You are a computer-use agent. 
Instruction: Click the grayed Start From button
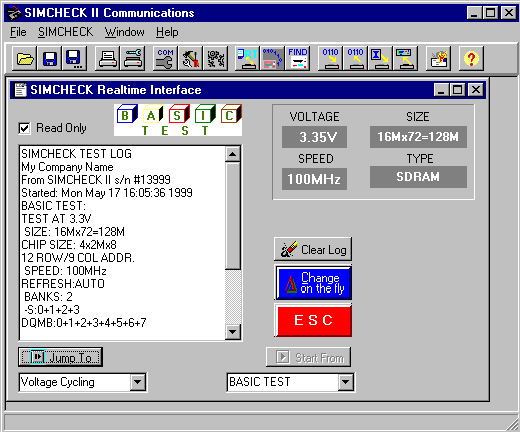pyautogui.click(x=308, y=357)
